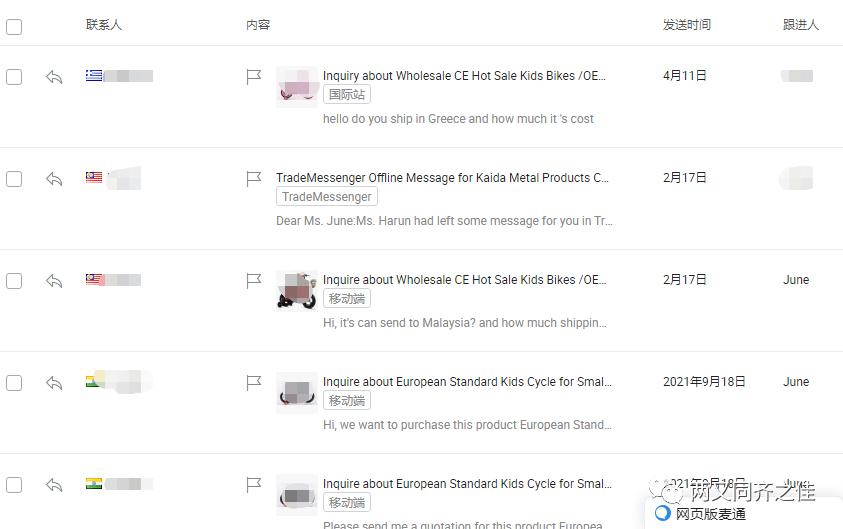Click the 联系人 column header
This screenshot has width=843, height=529.
click(x=104, y=25)
